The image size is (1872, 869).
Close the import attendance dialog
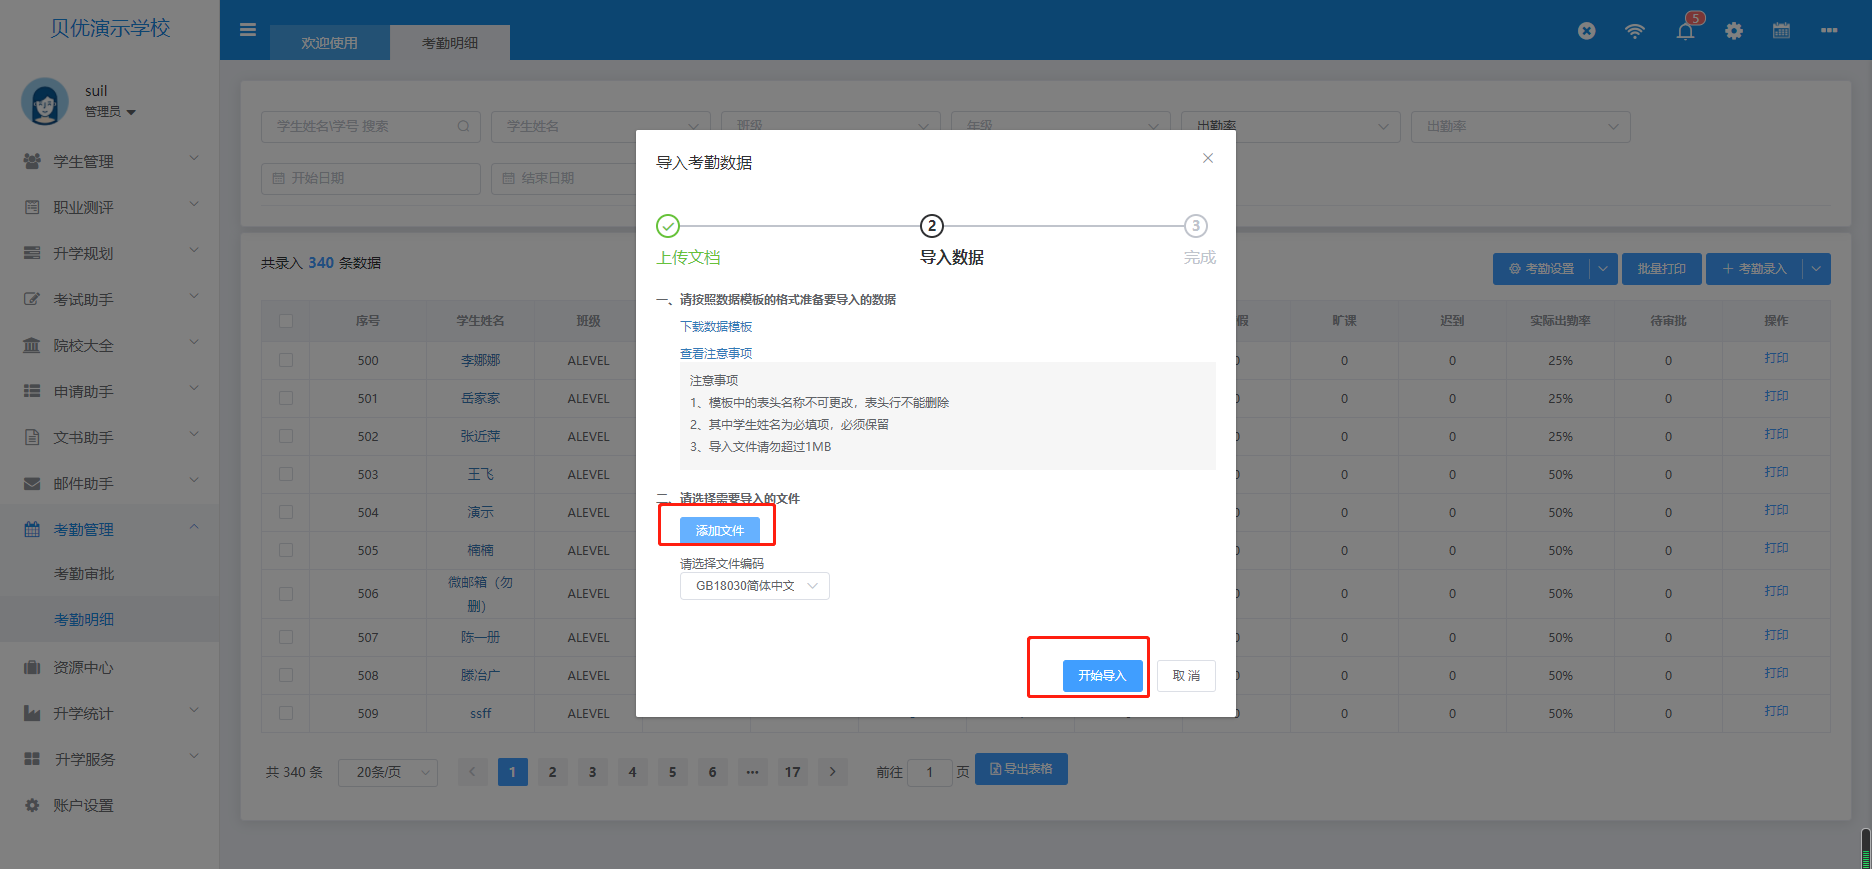click(1208, 158)
